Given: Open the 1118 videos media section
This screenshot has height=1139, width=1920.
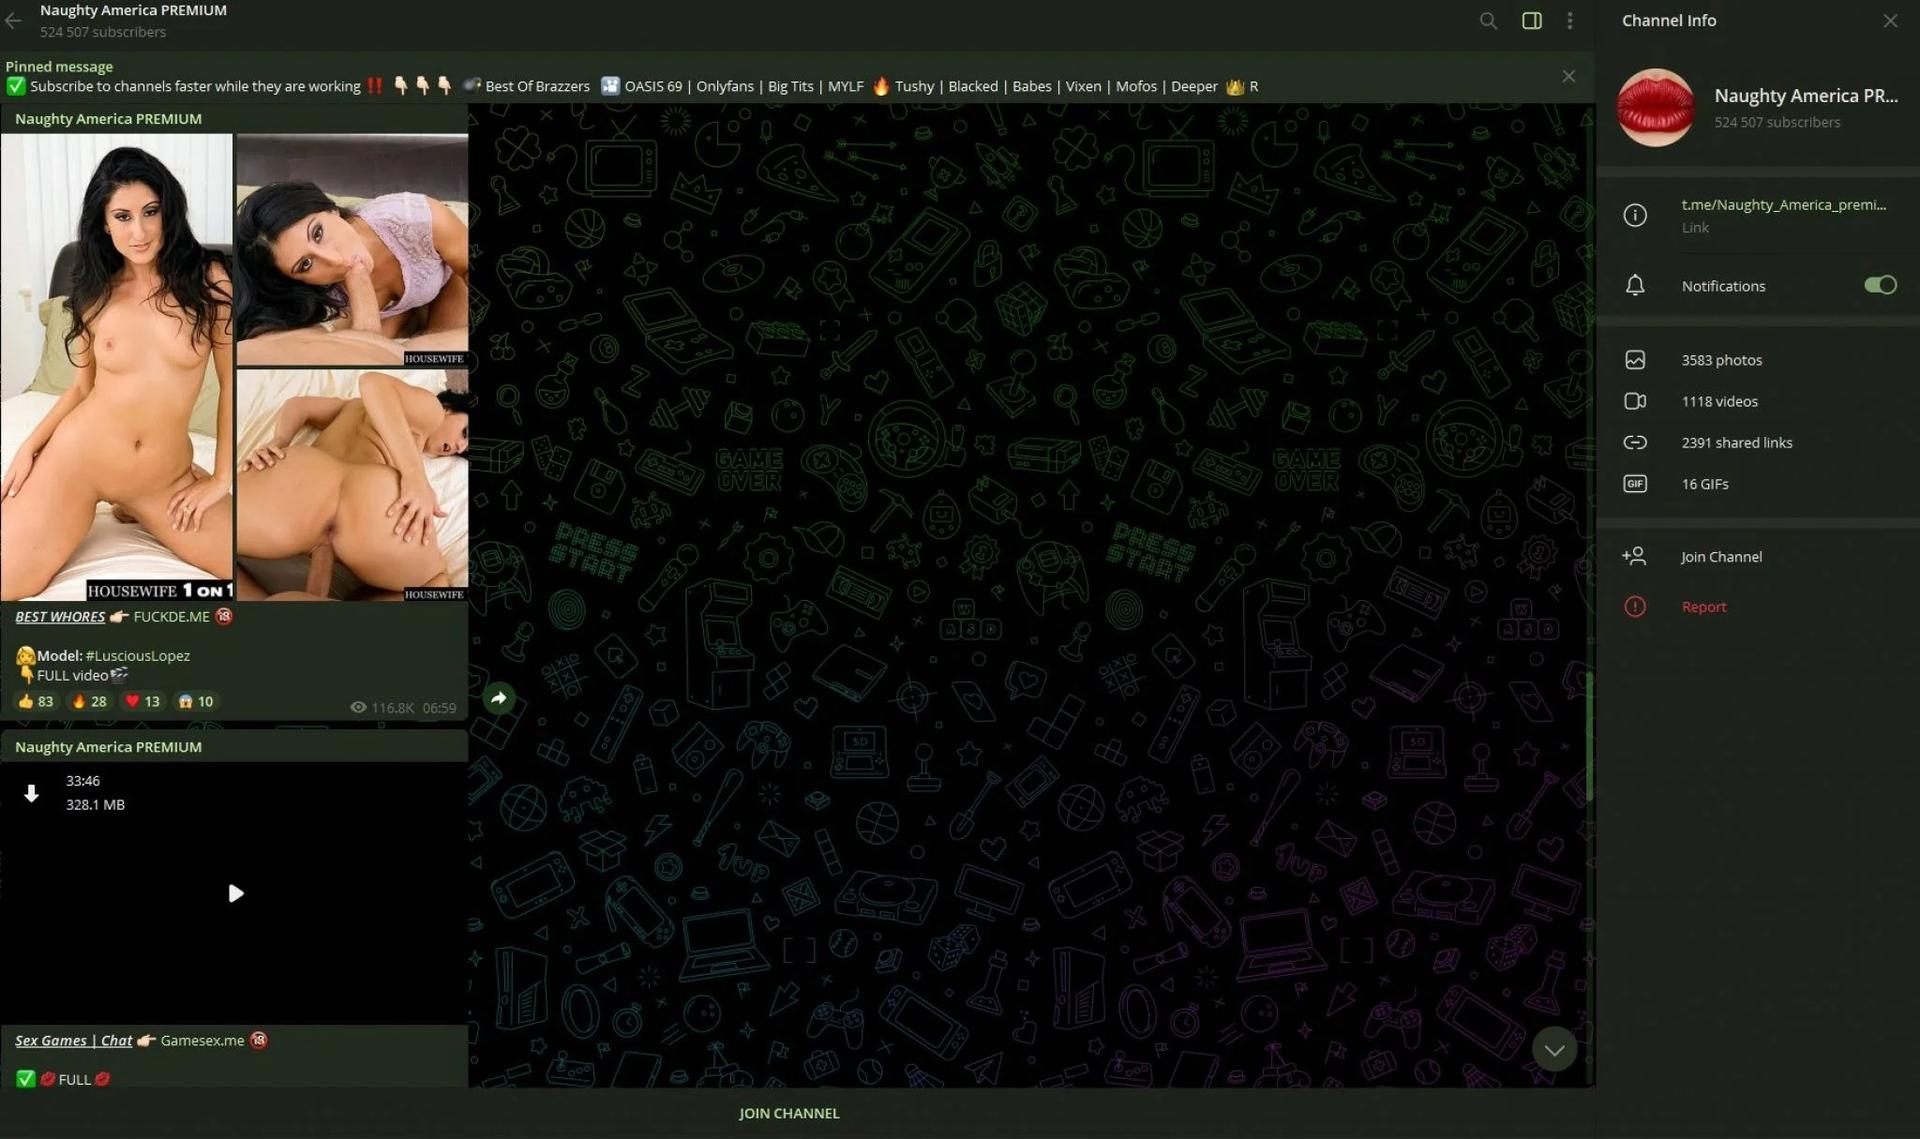Looking at the screenshot, I should coord(1719,401).
